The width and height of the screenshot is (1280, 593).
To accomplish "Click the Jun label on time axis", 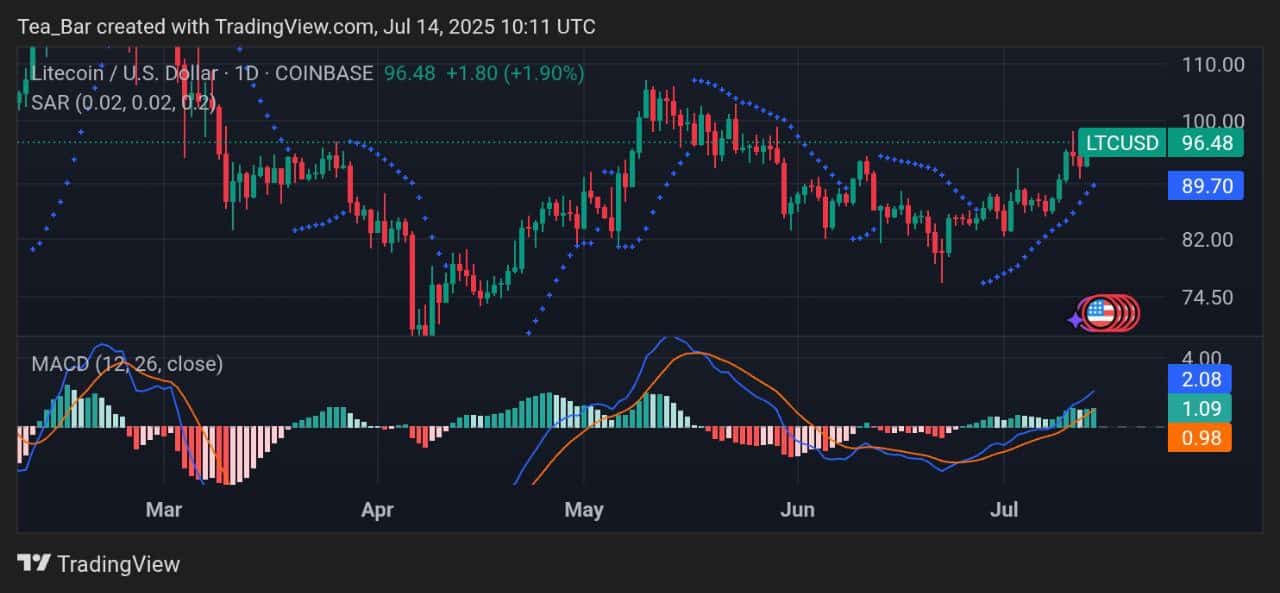I will 797,510.
